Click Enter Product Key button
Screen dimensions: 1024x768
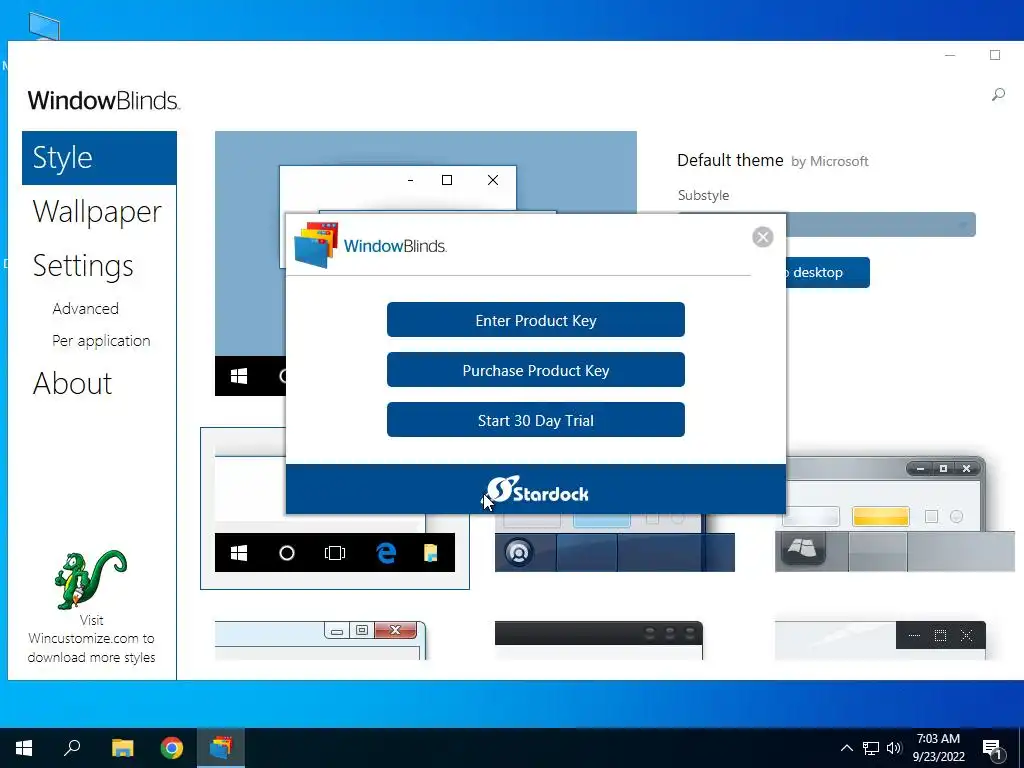536,320
